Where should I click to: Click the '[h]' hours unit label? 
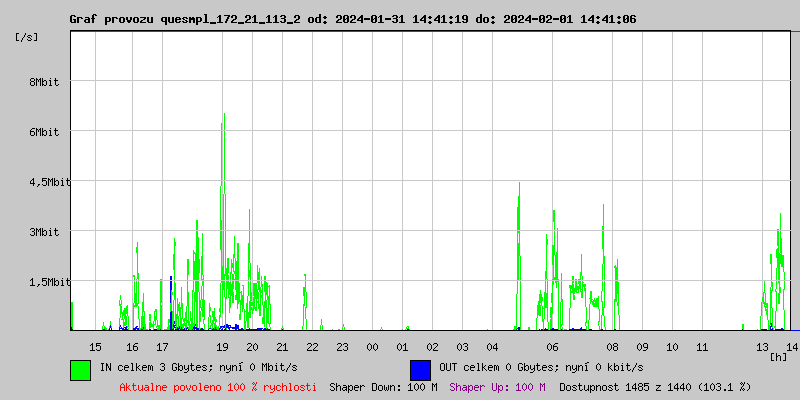click(x=778, y=357)
